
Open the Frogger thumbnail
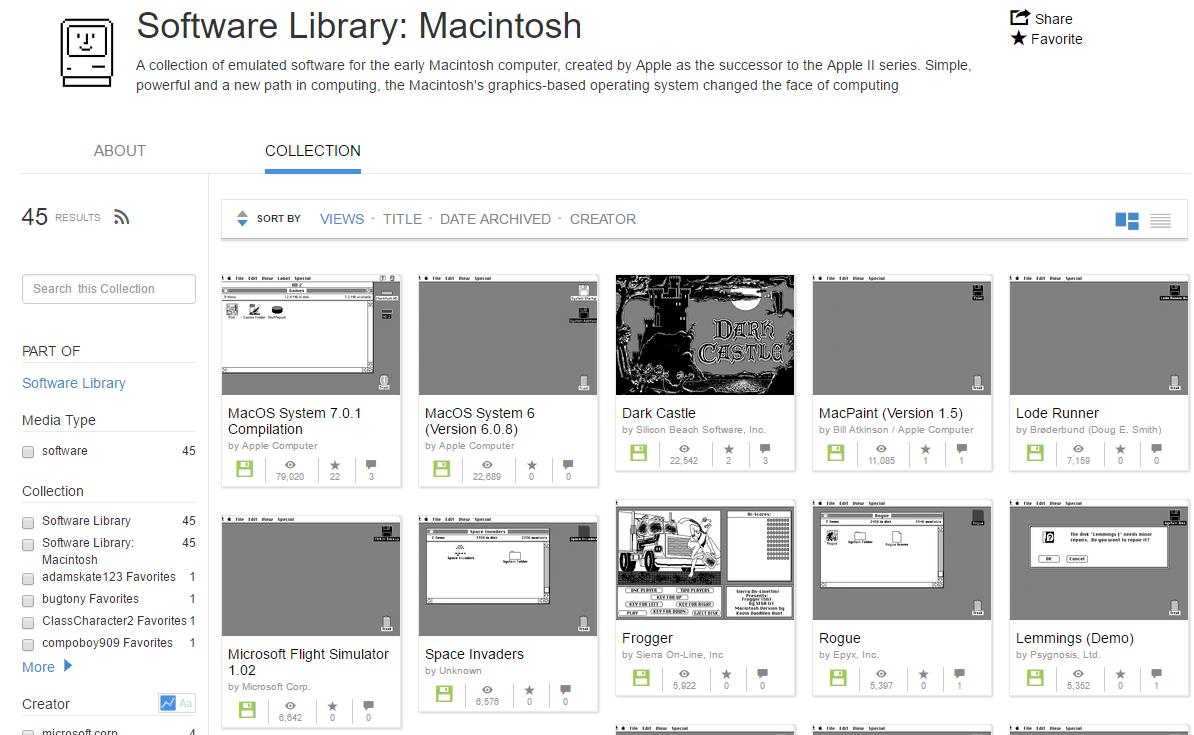[x=704, y=560]
